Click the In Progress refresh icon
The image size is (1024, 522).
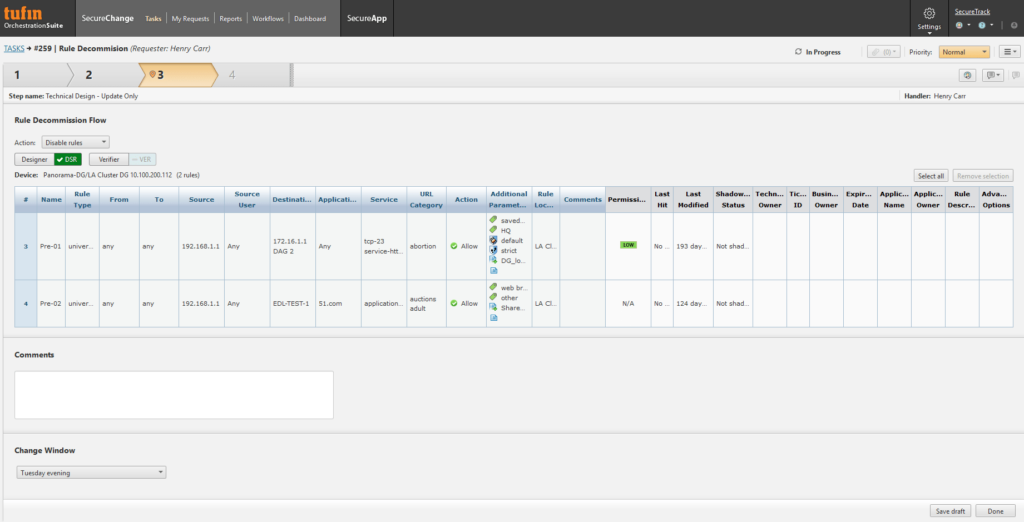[798, 52]
